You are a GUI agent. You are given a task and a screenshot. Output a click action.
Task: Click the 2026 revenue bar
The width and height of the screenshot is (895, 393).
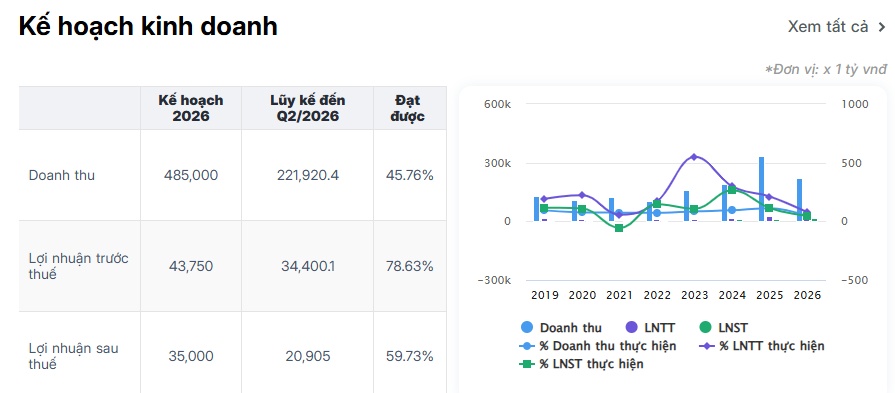pyautogui.click(x=799, y=200)
